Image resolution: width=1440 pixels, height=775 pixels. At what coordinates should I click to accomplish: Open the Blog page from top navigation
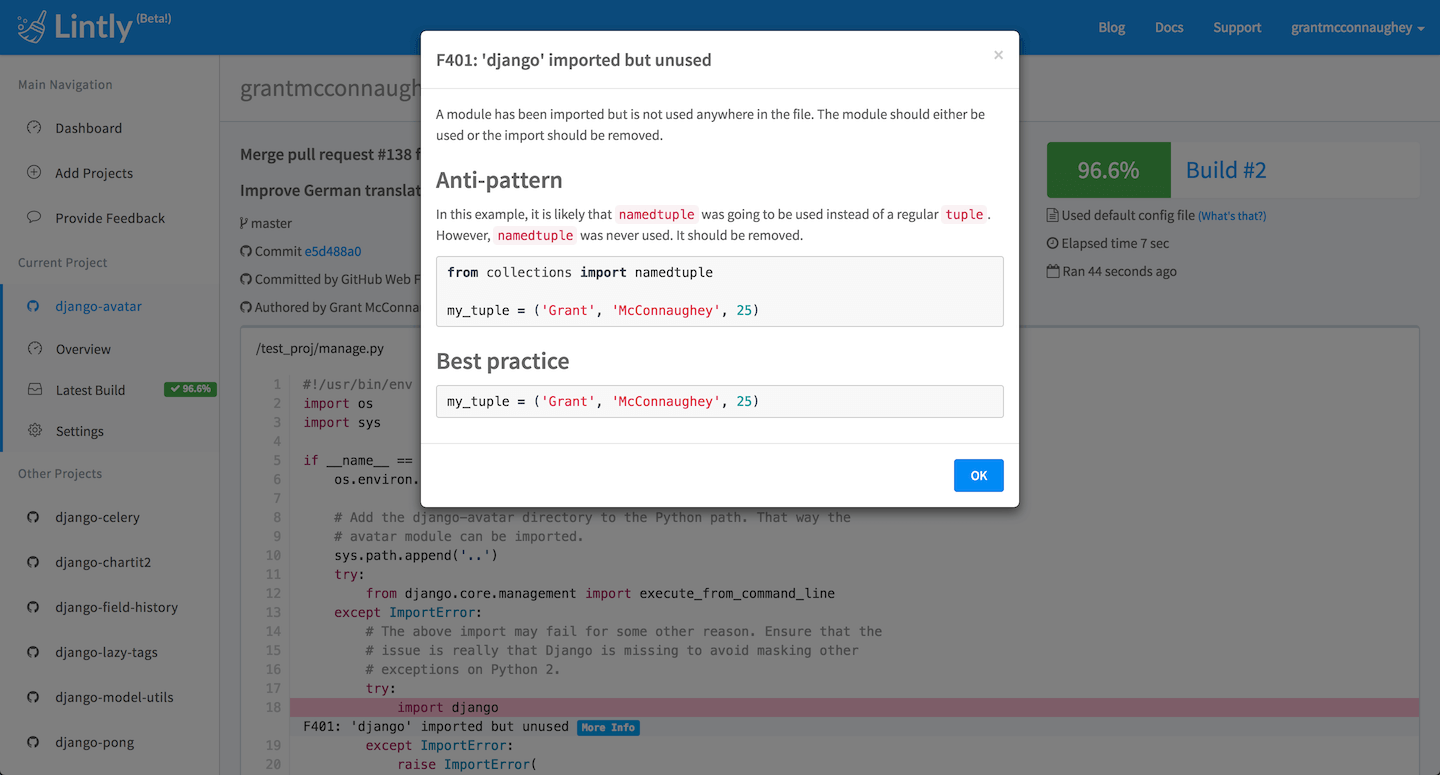(x=1111, y=28)
